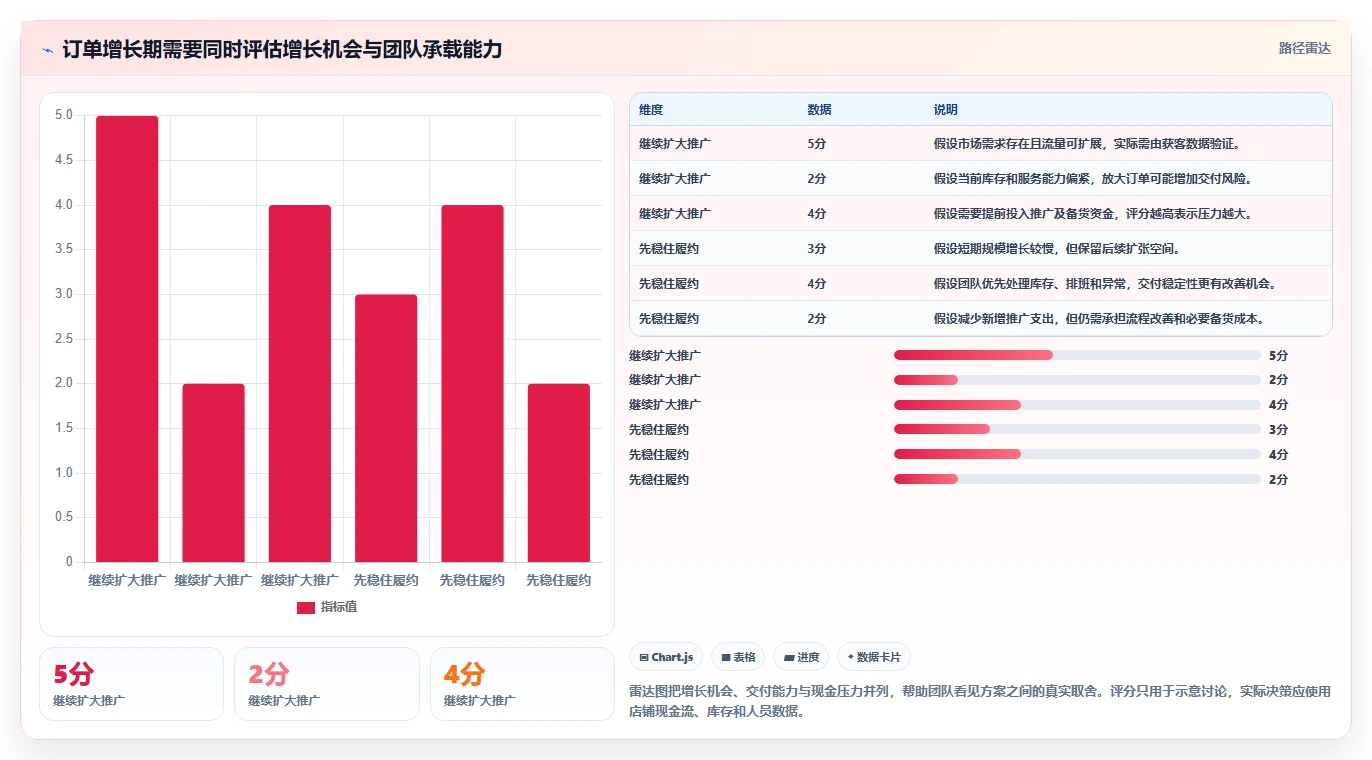Click the 0 y-axis tick label
The image size is (1372, 760).
[69, 562]
